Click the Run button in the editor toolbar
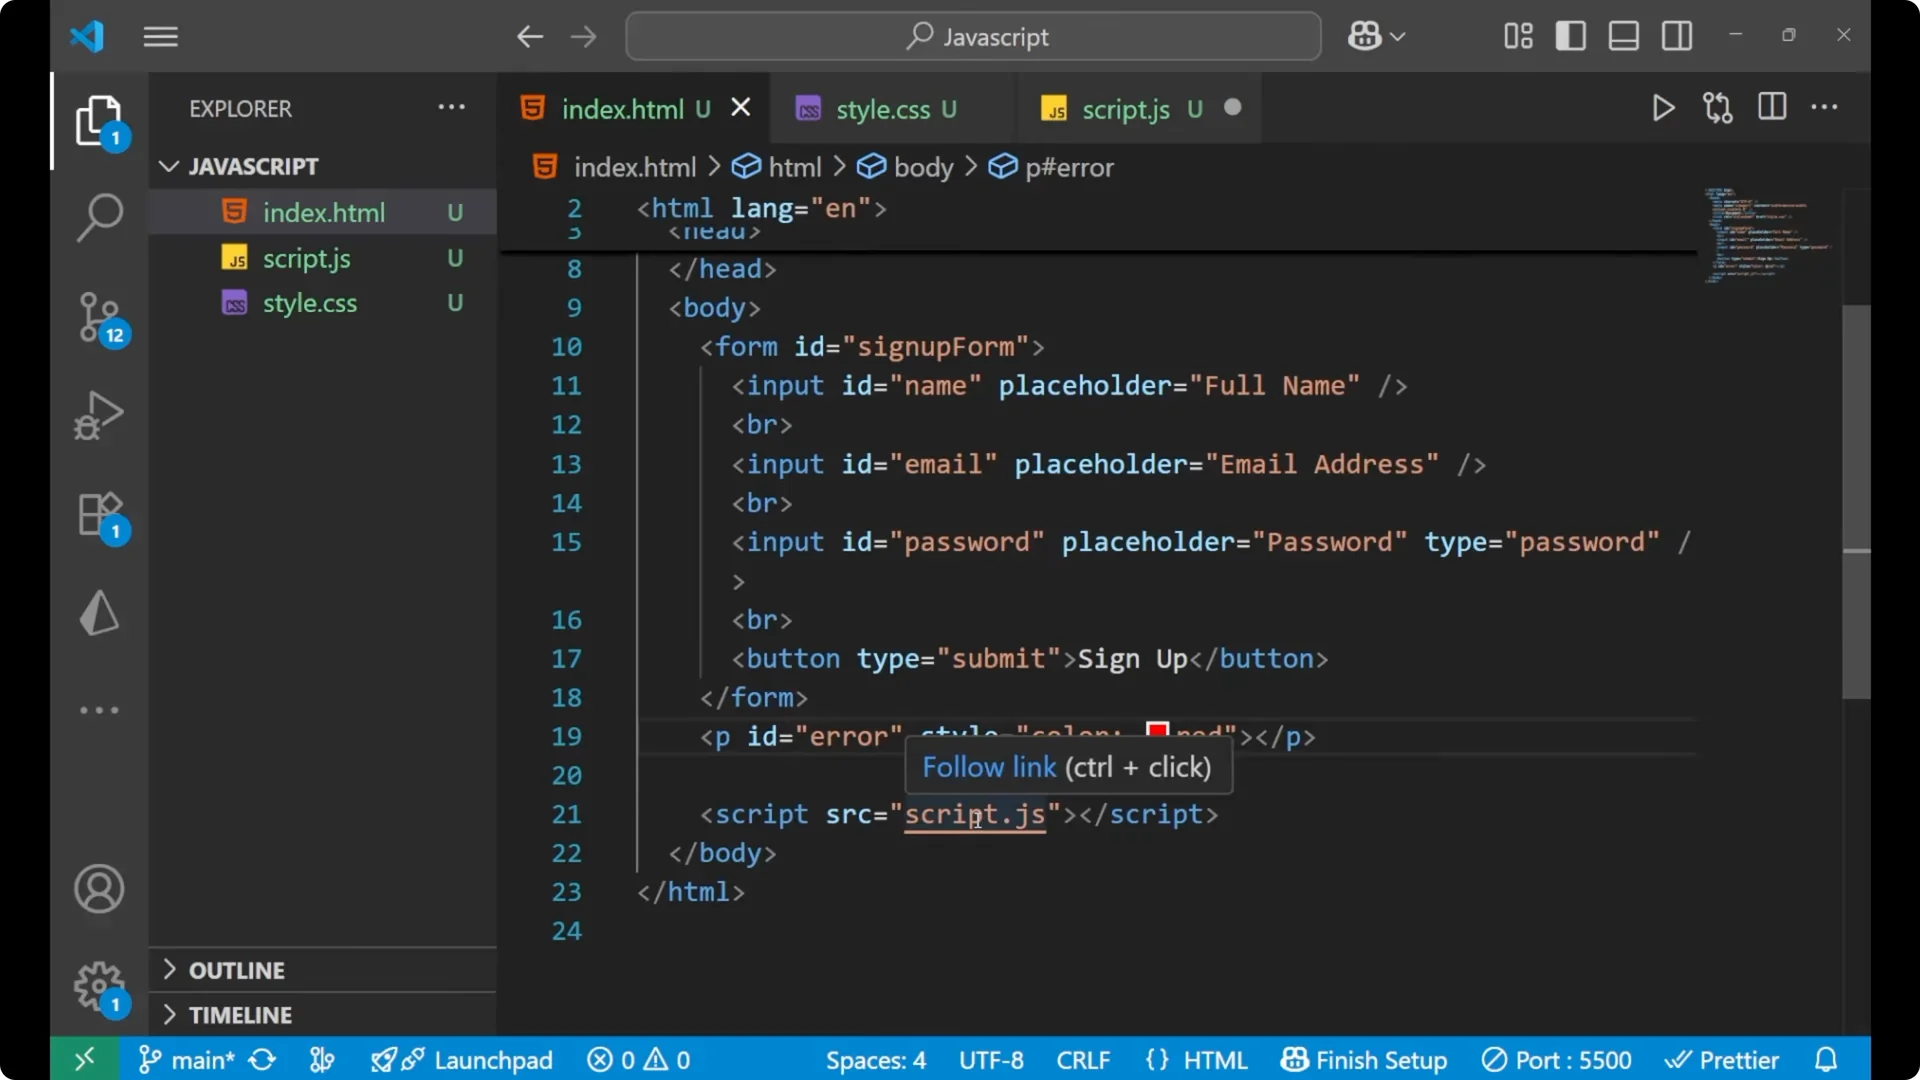This screenshot has width=1920, height=1080. point(1663,108)
